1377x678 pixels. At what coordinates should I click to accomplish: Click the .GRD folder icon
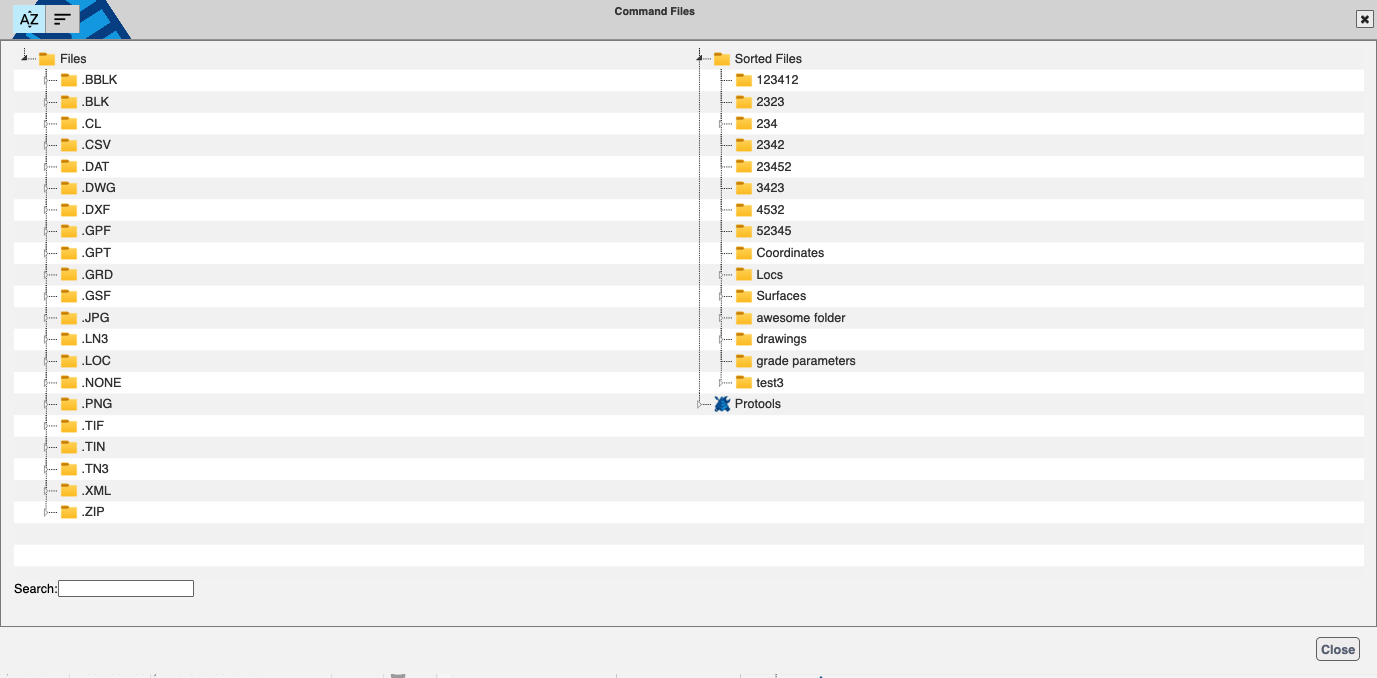tap(69, 275)
